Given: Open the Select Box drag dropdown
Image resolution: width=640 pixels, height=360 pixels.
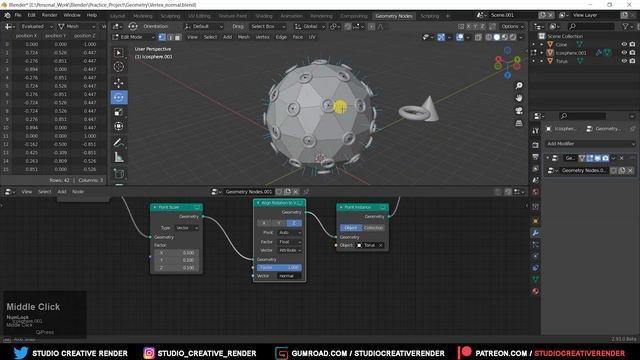Looking at the screenshot, I should coord(267,26).
